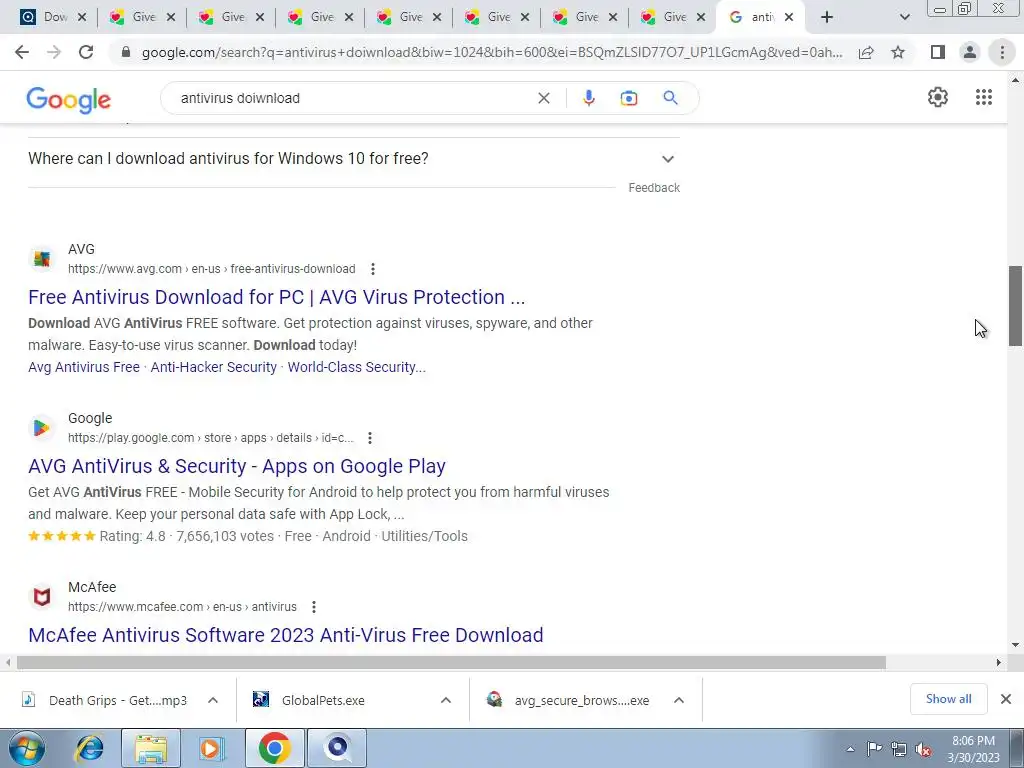This screenshot has width=1024, height=768.
Task: Click Feedback link
Action: (x=654, y=188)
